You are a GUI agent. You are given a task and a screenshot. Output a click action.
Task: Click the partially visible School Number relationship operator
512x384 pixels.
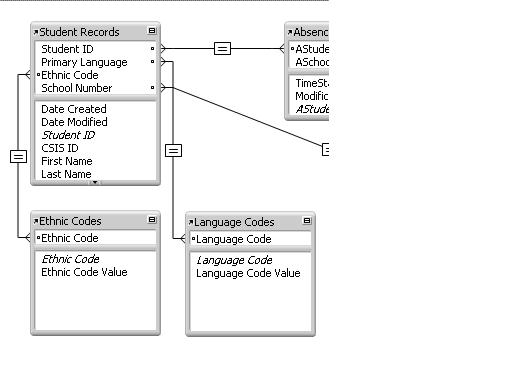tap(326, 149)
